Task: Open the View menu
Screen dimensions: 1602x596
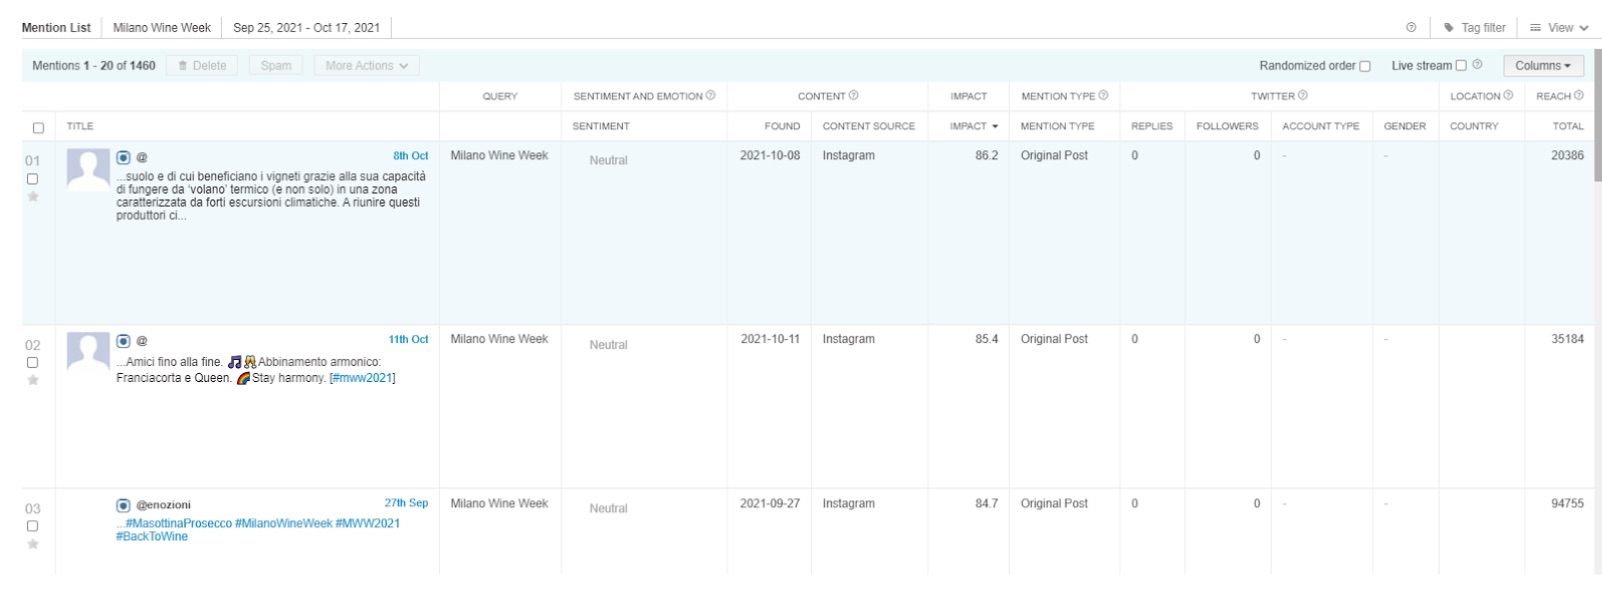Action: click(x=1559, y=28)
